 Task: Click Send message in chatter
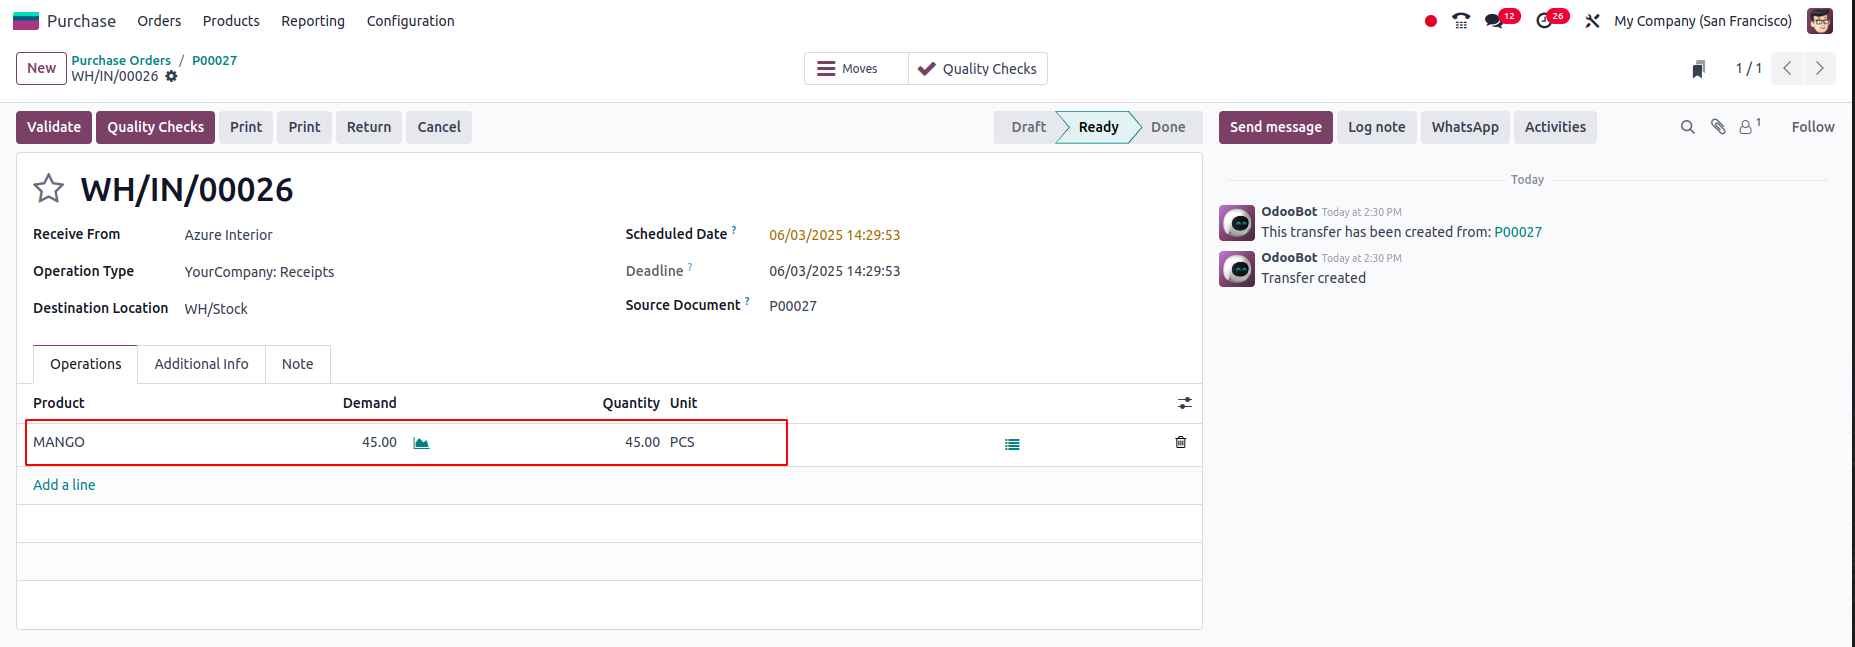pyautogui.click(x=1275, y=127)
